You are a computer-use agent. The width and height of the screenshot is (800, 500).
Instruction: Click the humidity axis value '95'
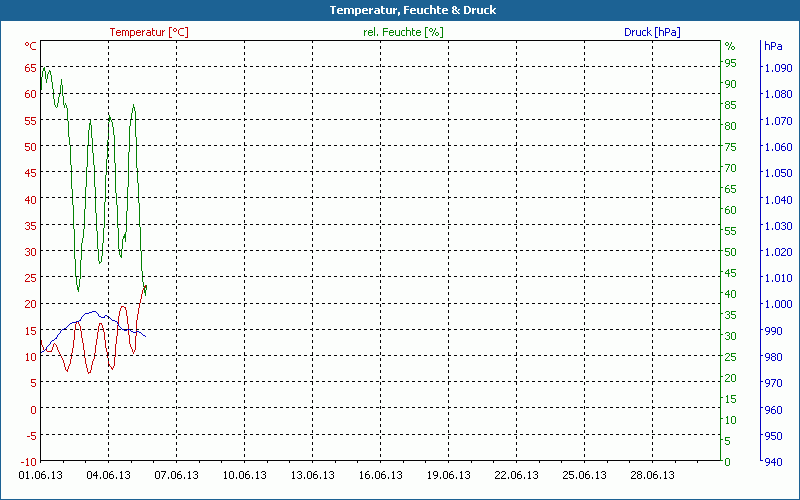click(731, 63)
